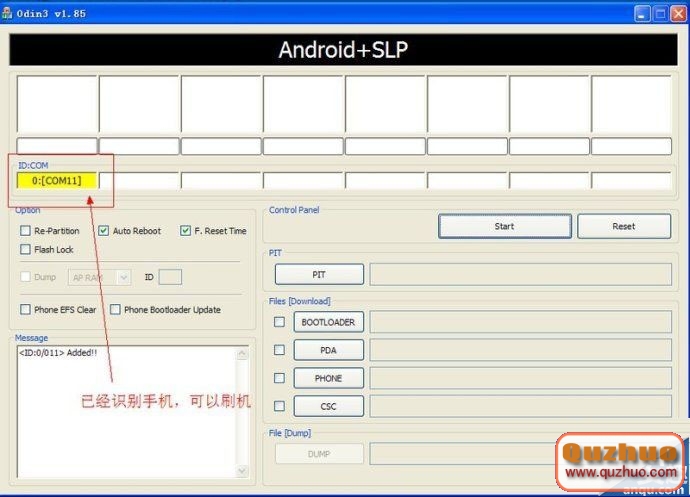Viewport: 690px width, 497px height.
Task: Click the PDA file button
Action: [328, 350]
